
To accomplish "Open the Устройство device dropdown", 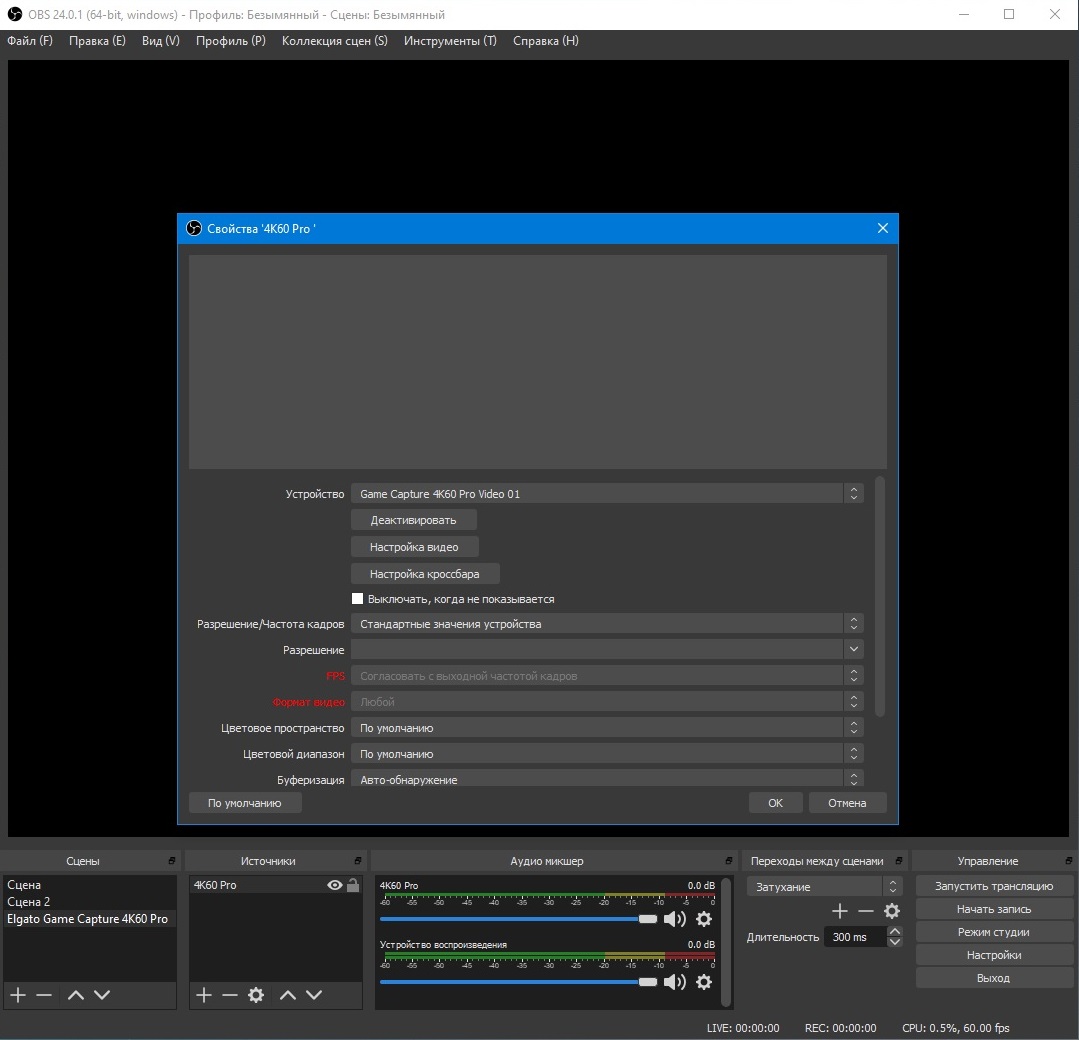I will point(607,494).
